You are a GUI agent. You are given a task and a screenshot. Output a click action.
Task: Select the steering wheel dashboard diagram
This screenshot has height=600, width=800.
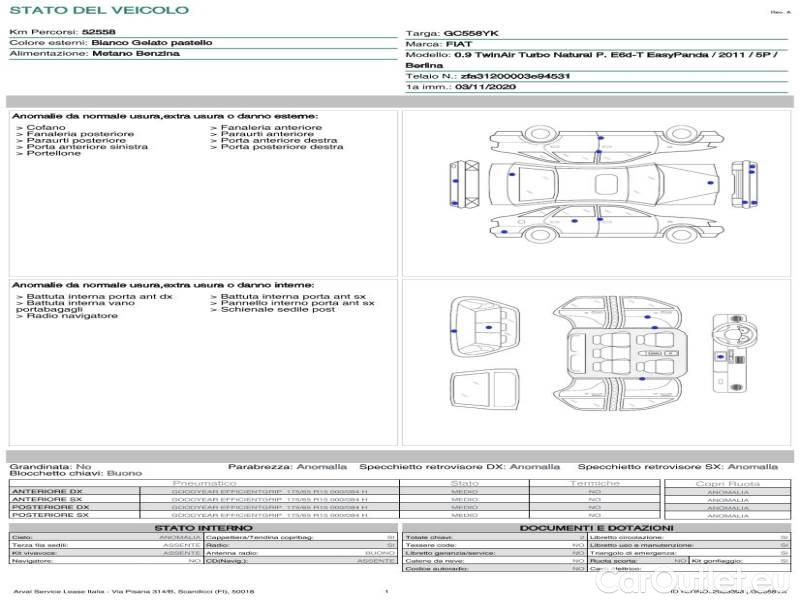coord(729,355)
